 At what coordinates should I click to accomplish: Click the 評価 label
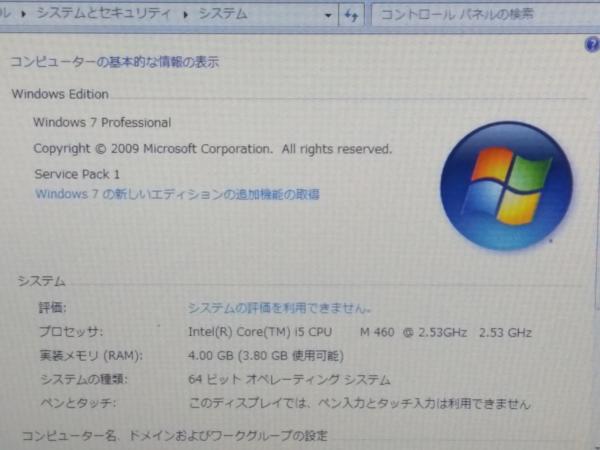click(52, 308)
